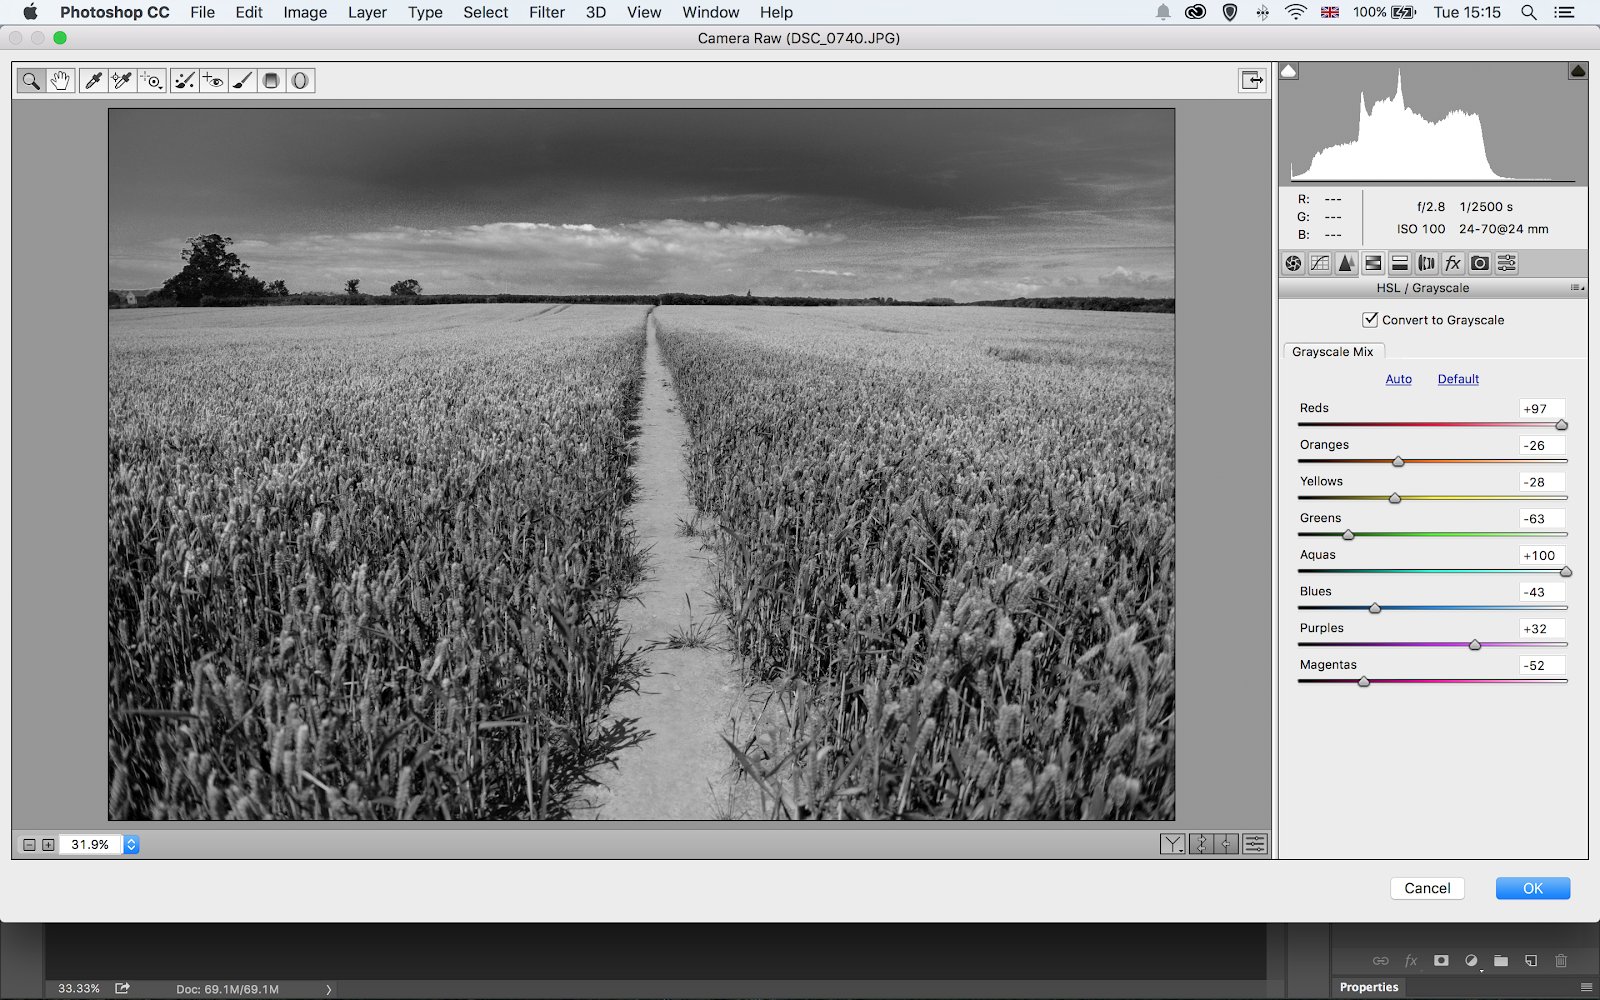Open zoom level dropdown arrows

click(131, 845)
